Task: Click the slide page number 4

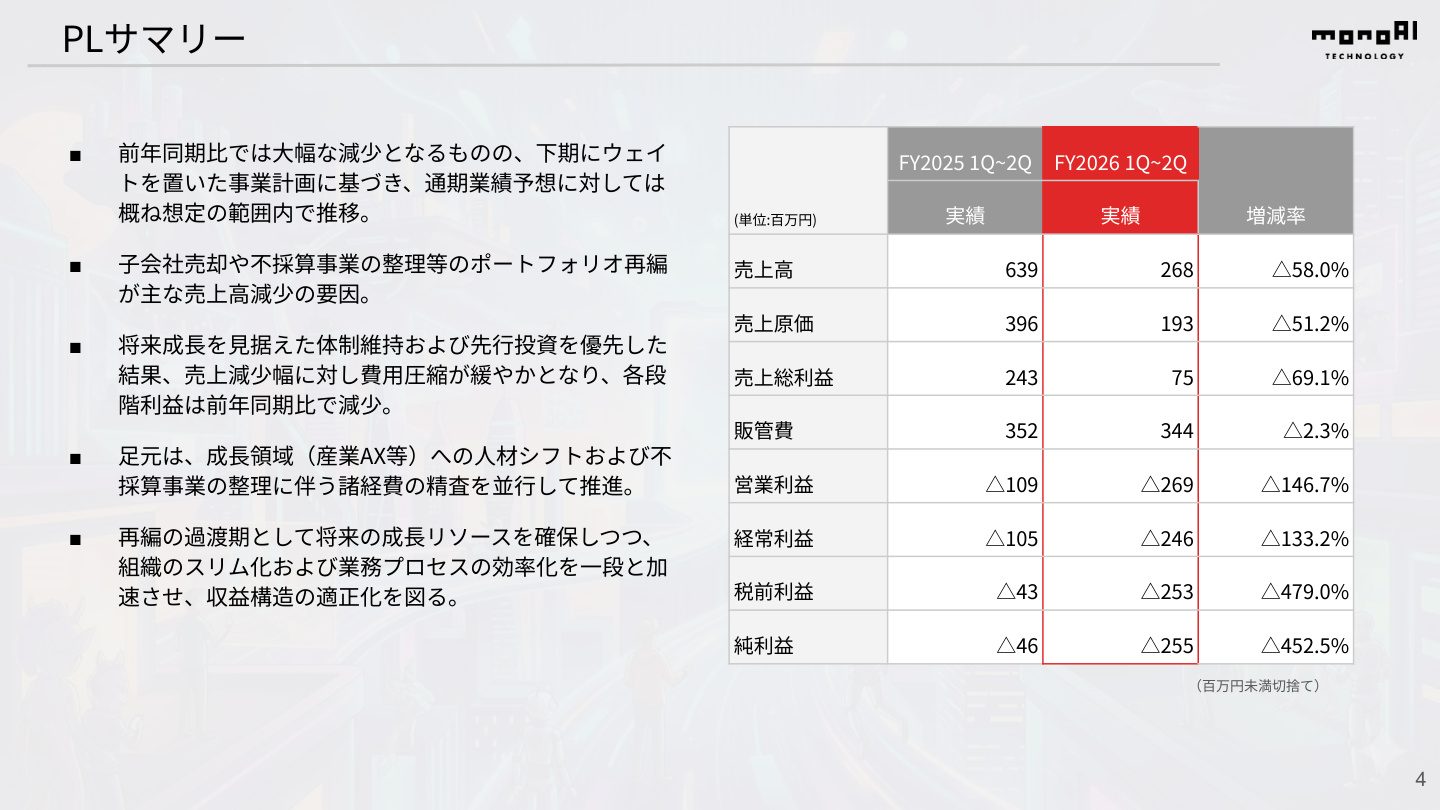Action: [1420, 779]
